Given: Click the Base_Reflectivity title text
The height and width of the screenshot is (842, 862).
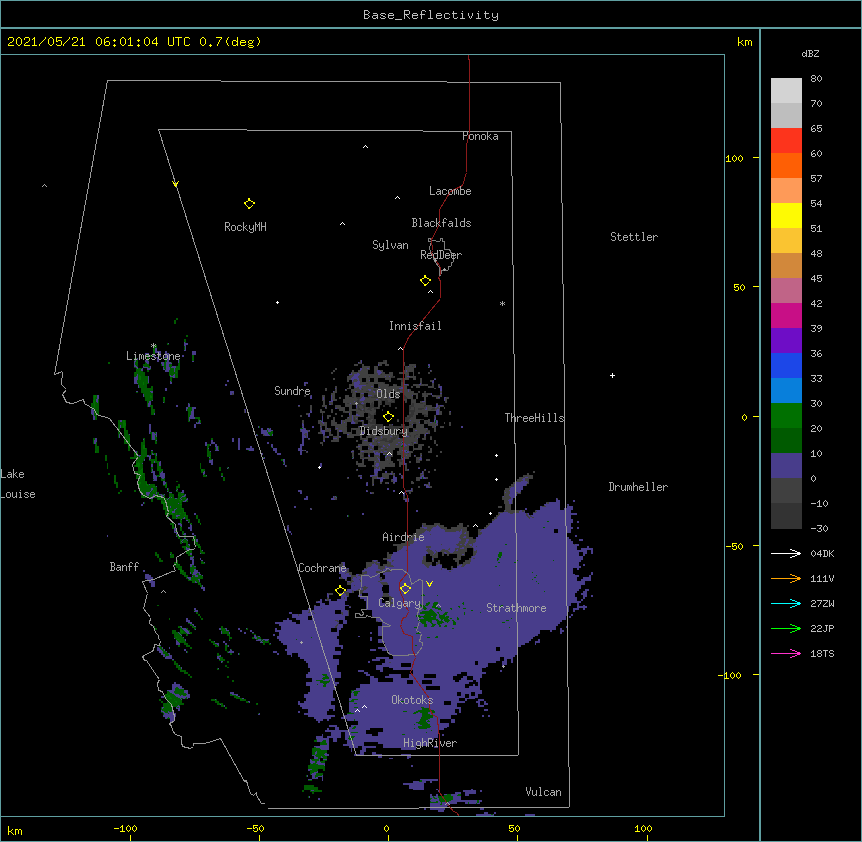Looking at the screenshot, I should (x=431, y=15).
